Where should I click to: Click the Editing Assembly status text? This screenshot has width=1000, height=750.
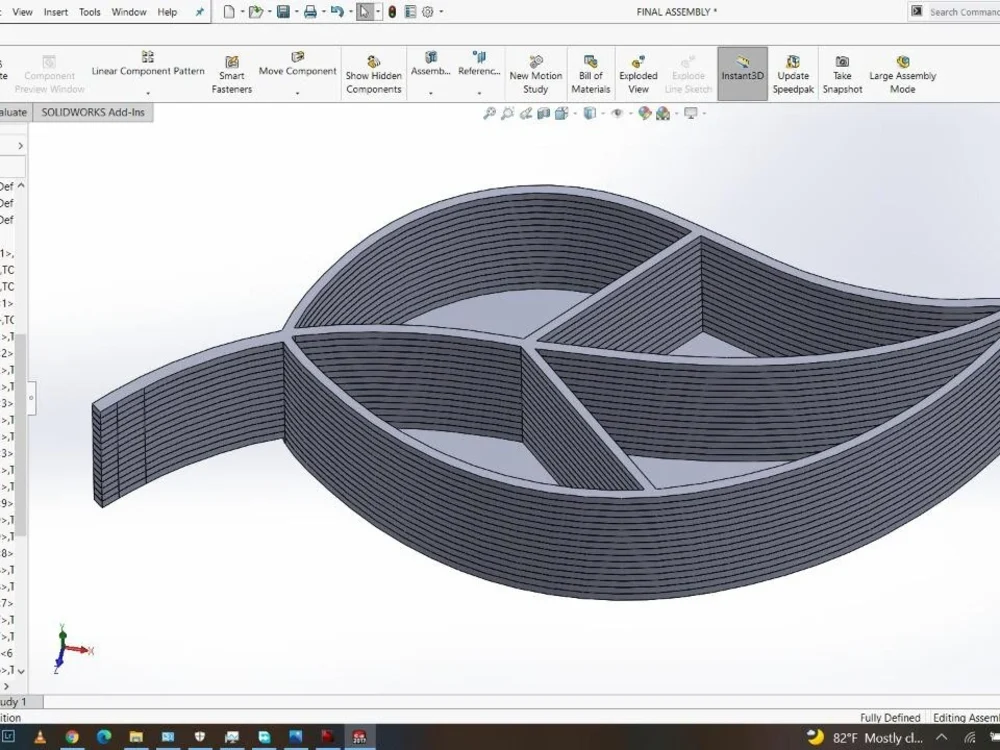click(x=966, y=717)
